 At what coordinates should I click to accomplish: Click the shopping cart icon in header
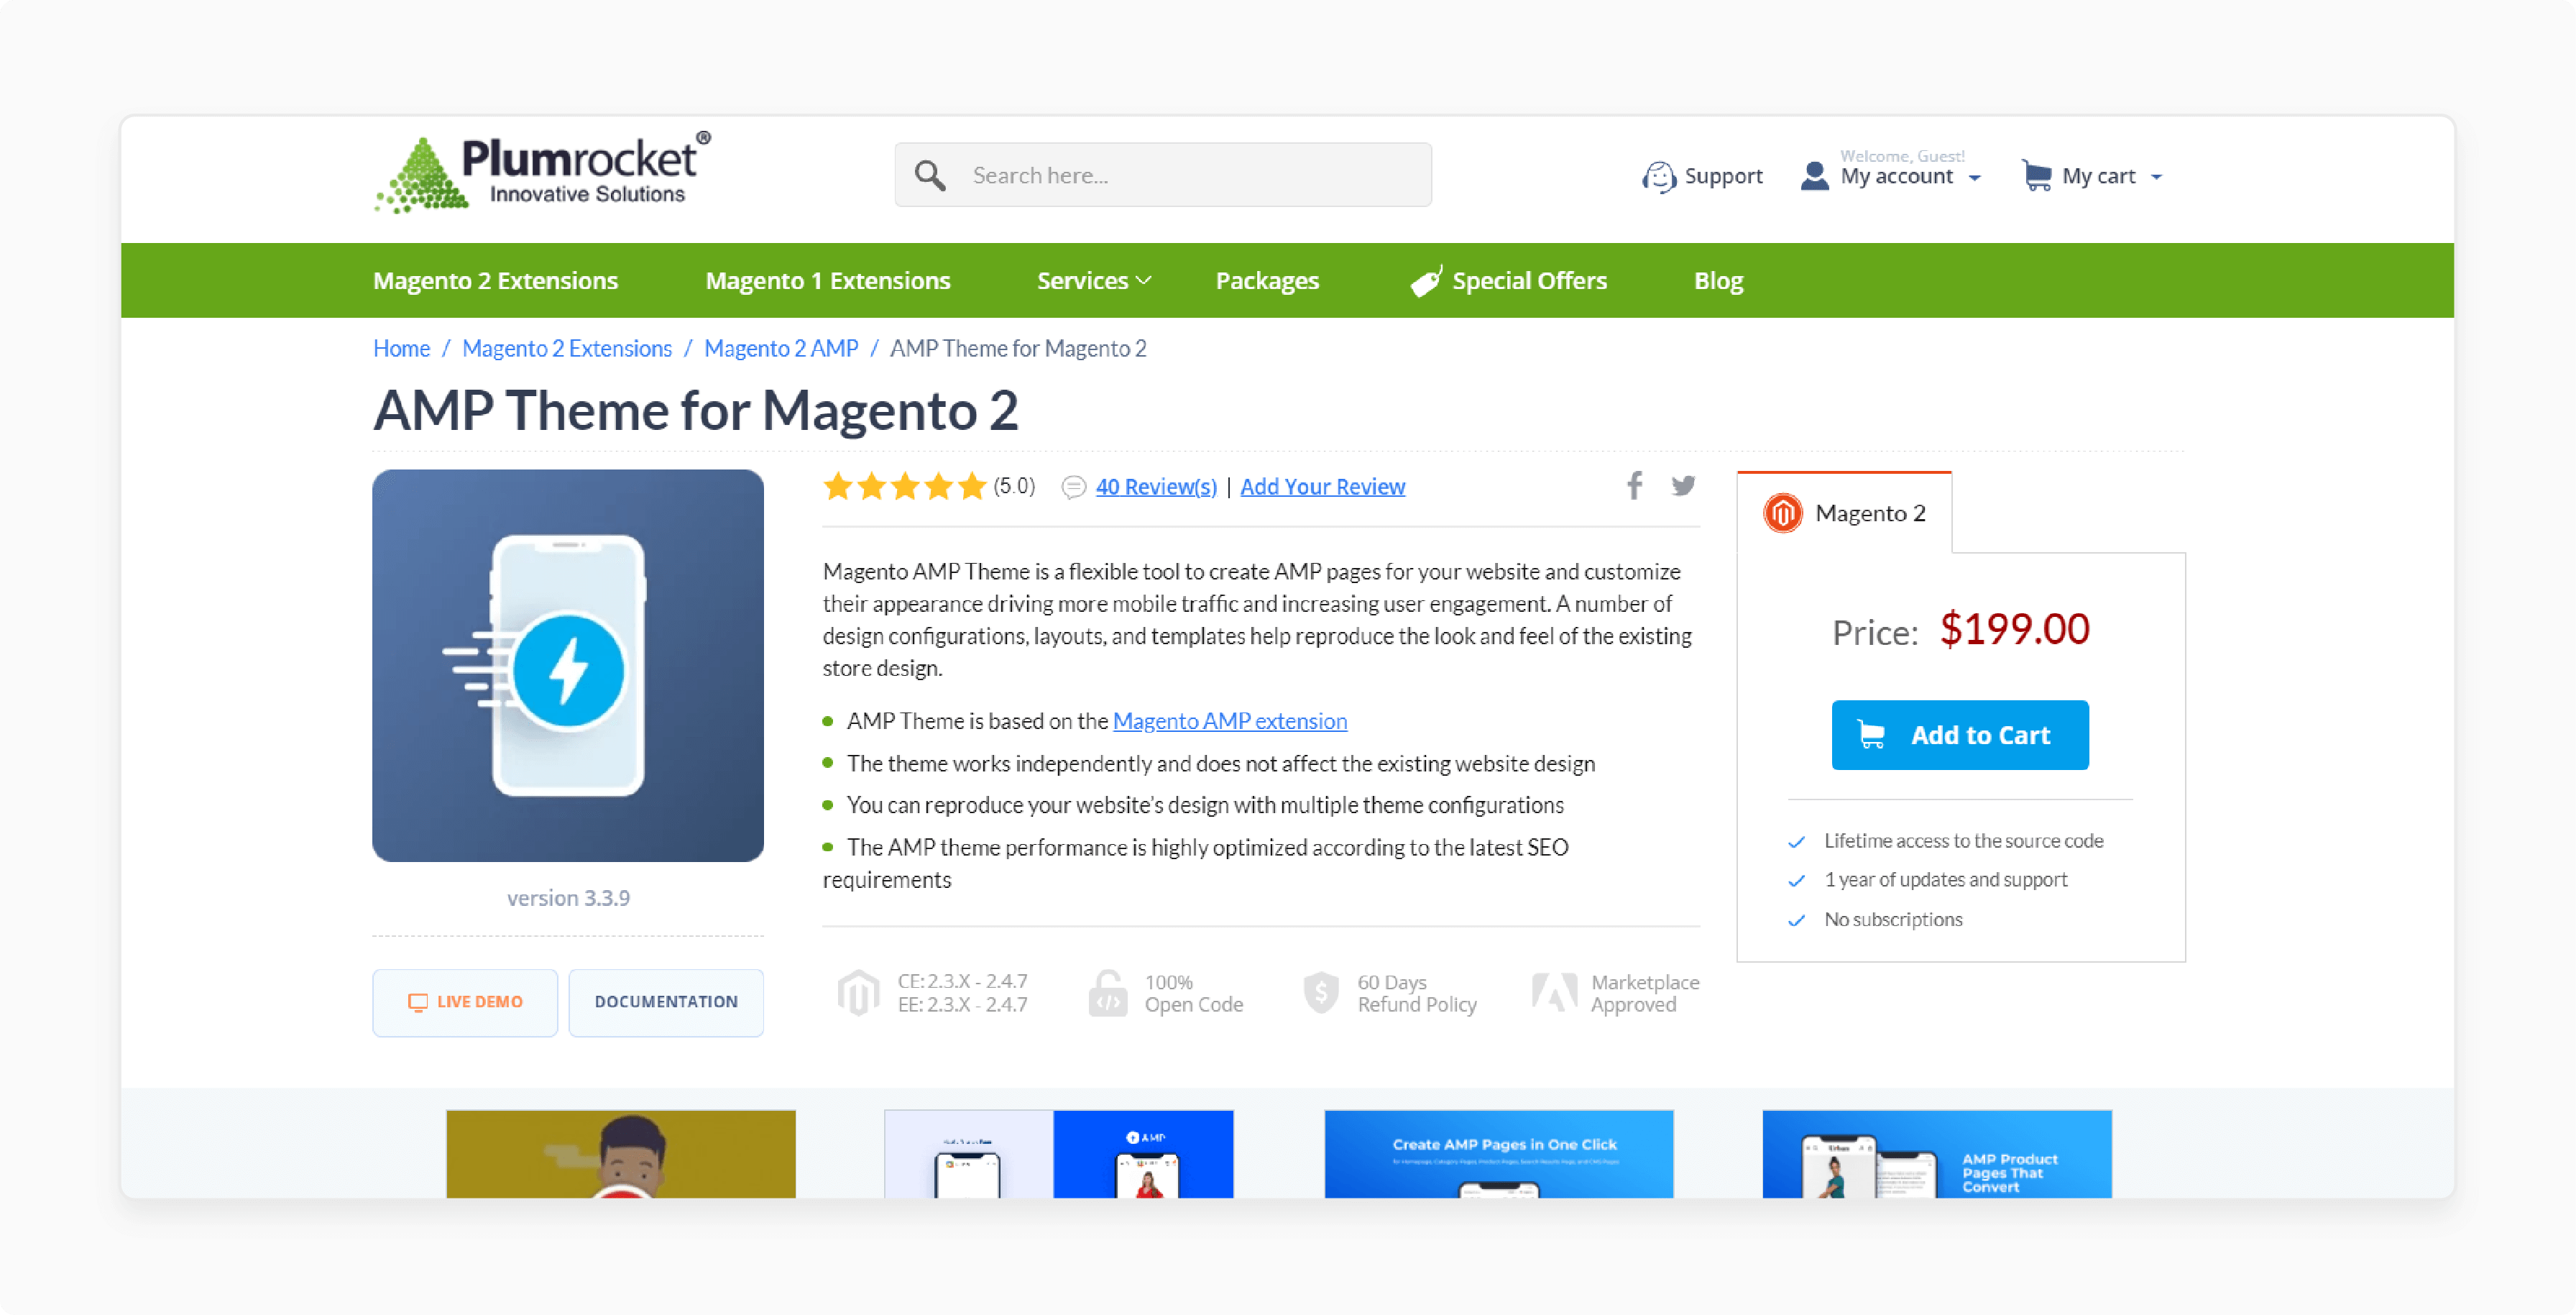point(2036,175)
